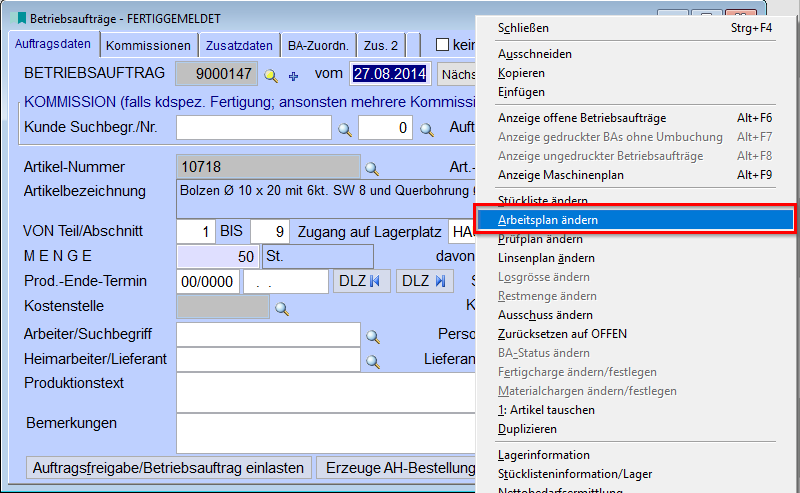The image size is (800, 493).
Task: Go to the BA-Zuordn. tab
Action: click(x=318, y=45)
